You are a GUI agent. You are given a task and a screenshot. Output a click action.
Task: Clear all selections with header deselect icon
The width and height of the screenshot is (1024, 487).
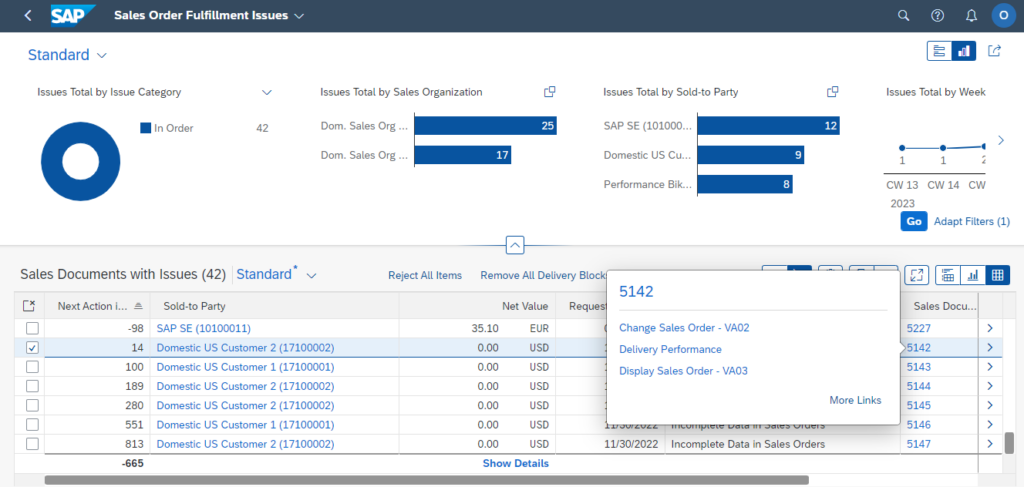[x=29, y=306]
